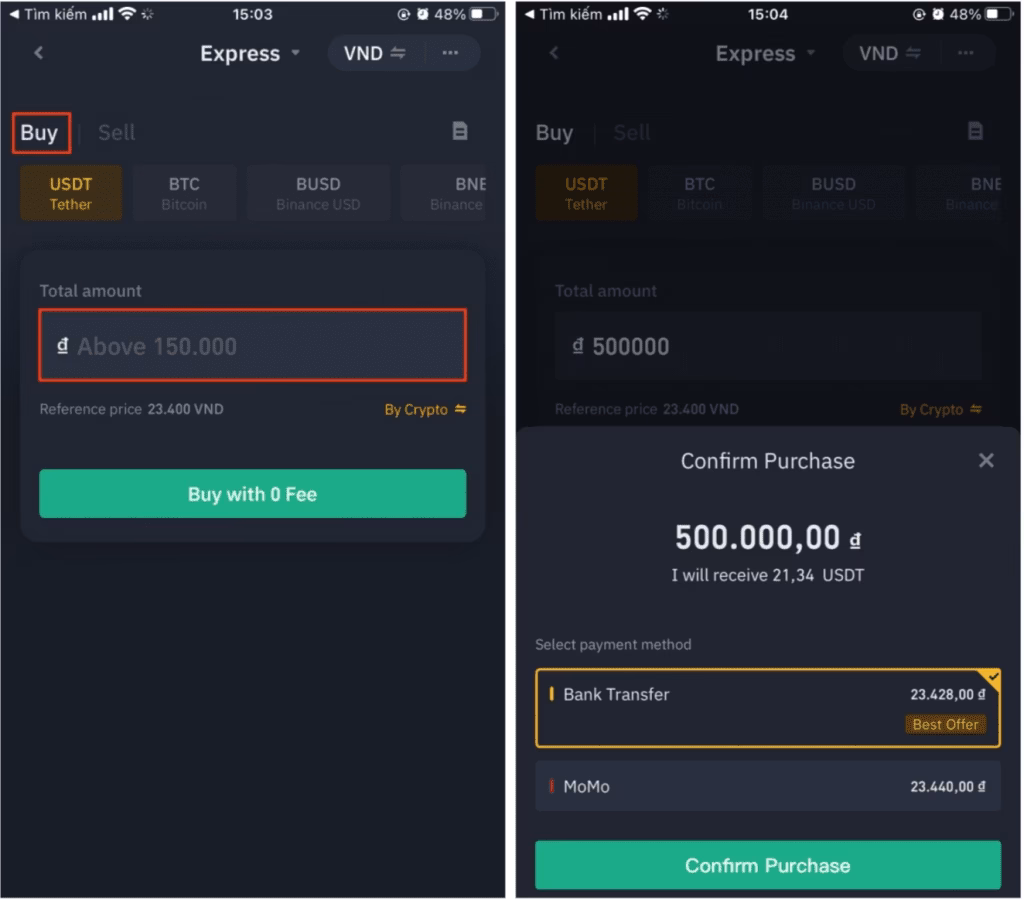Switch to the Sell tab
The image size is (1024, 900).
(x=116, y=131)
